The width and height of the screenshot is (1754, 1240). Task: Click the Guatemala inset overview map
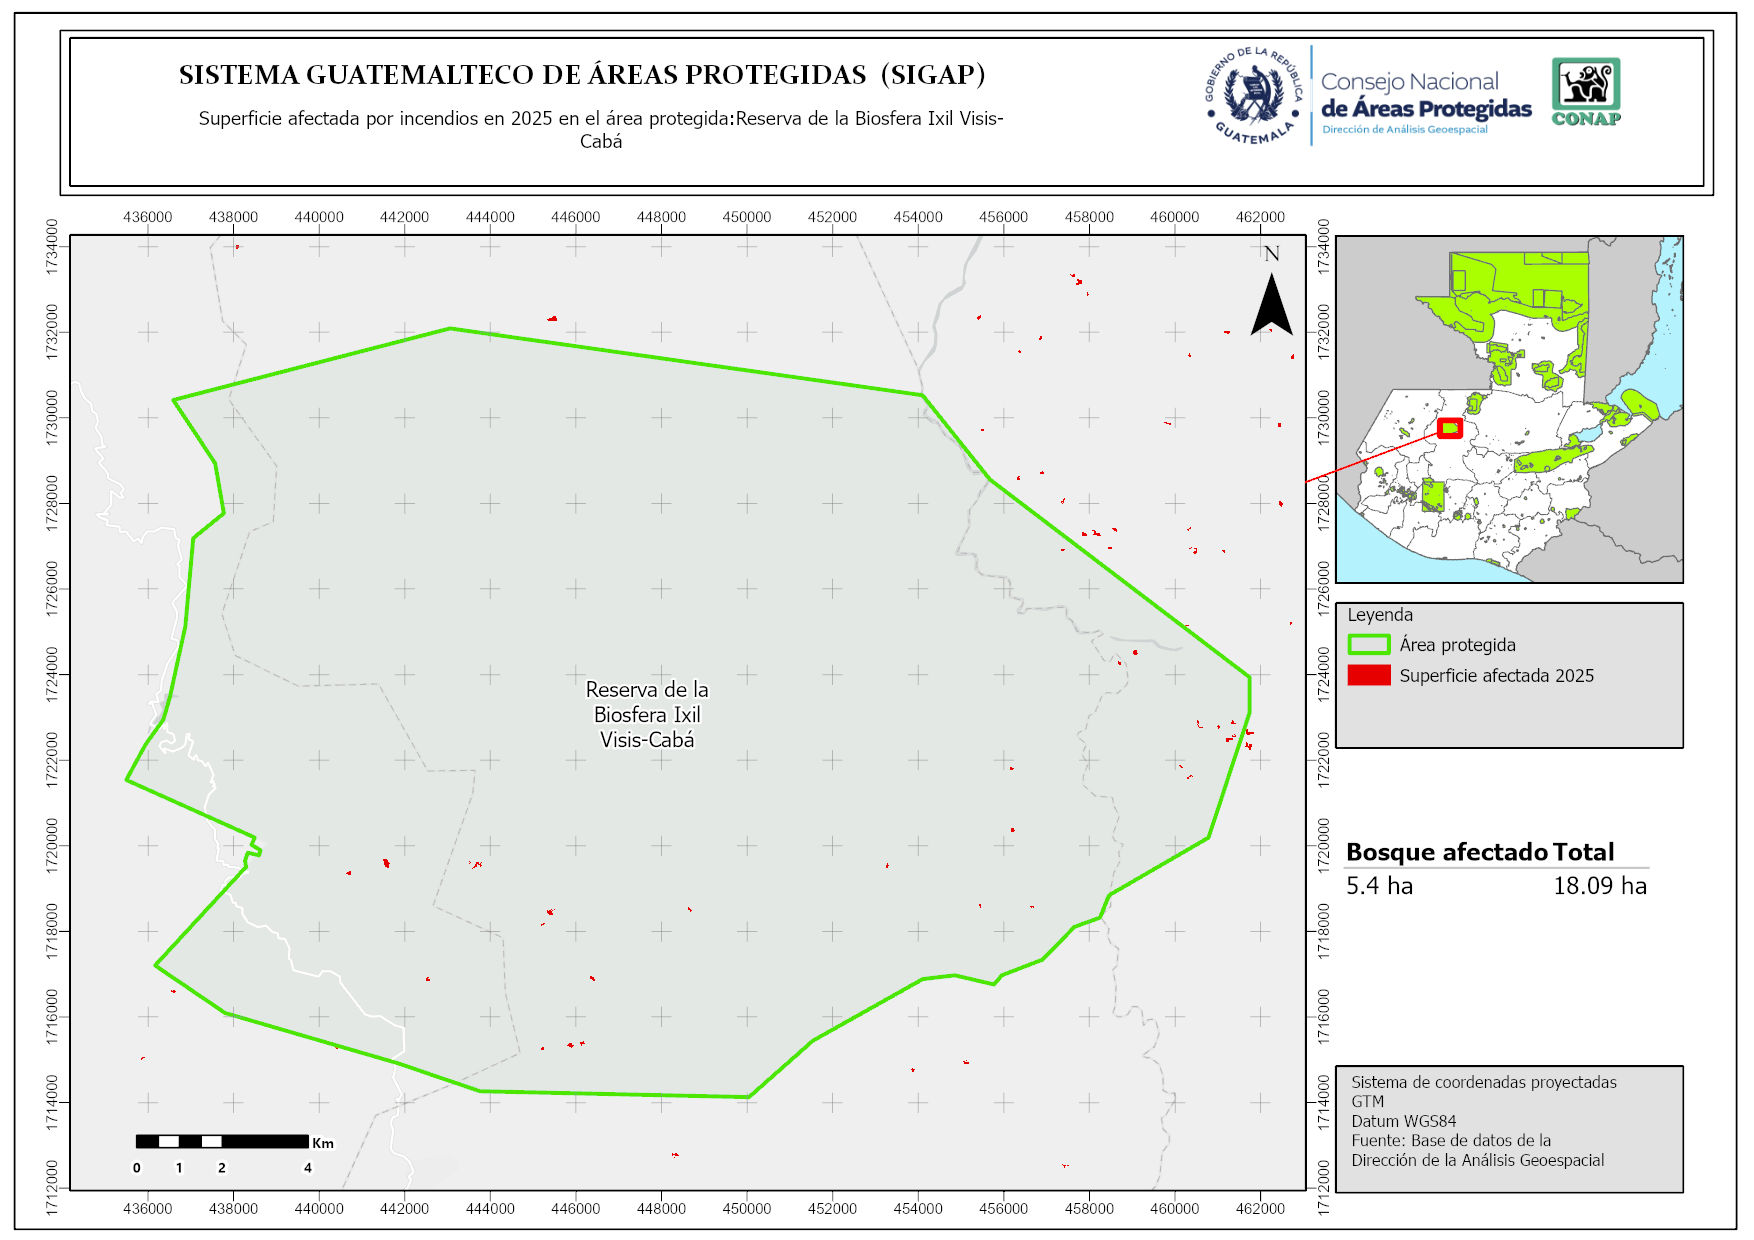tap(1509, 409)
